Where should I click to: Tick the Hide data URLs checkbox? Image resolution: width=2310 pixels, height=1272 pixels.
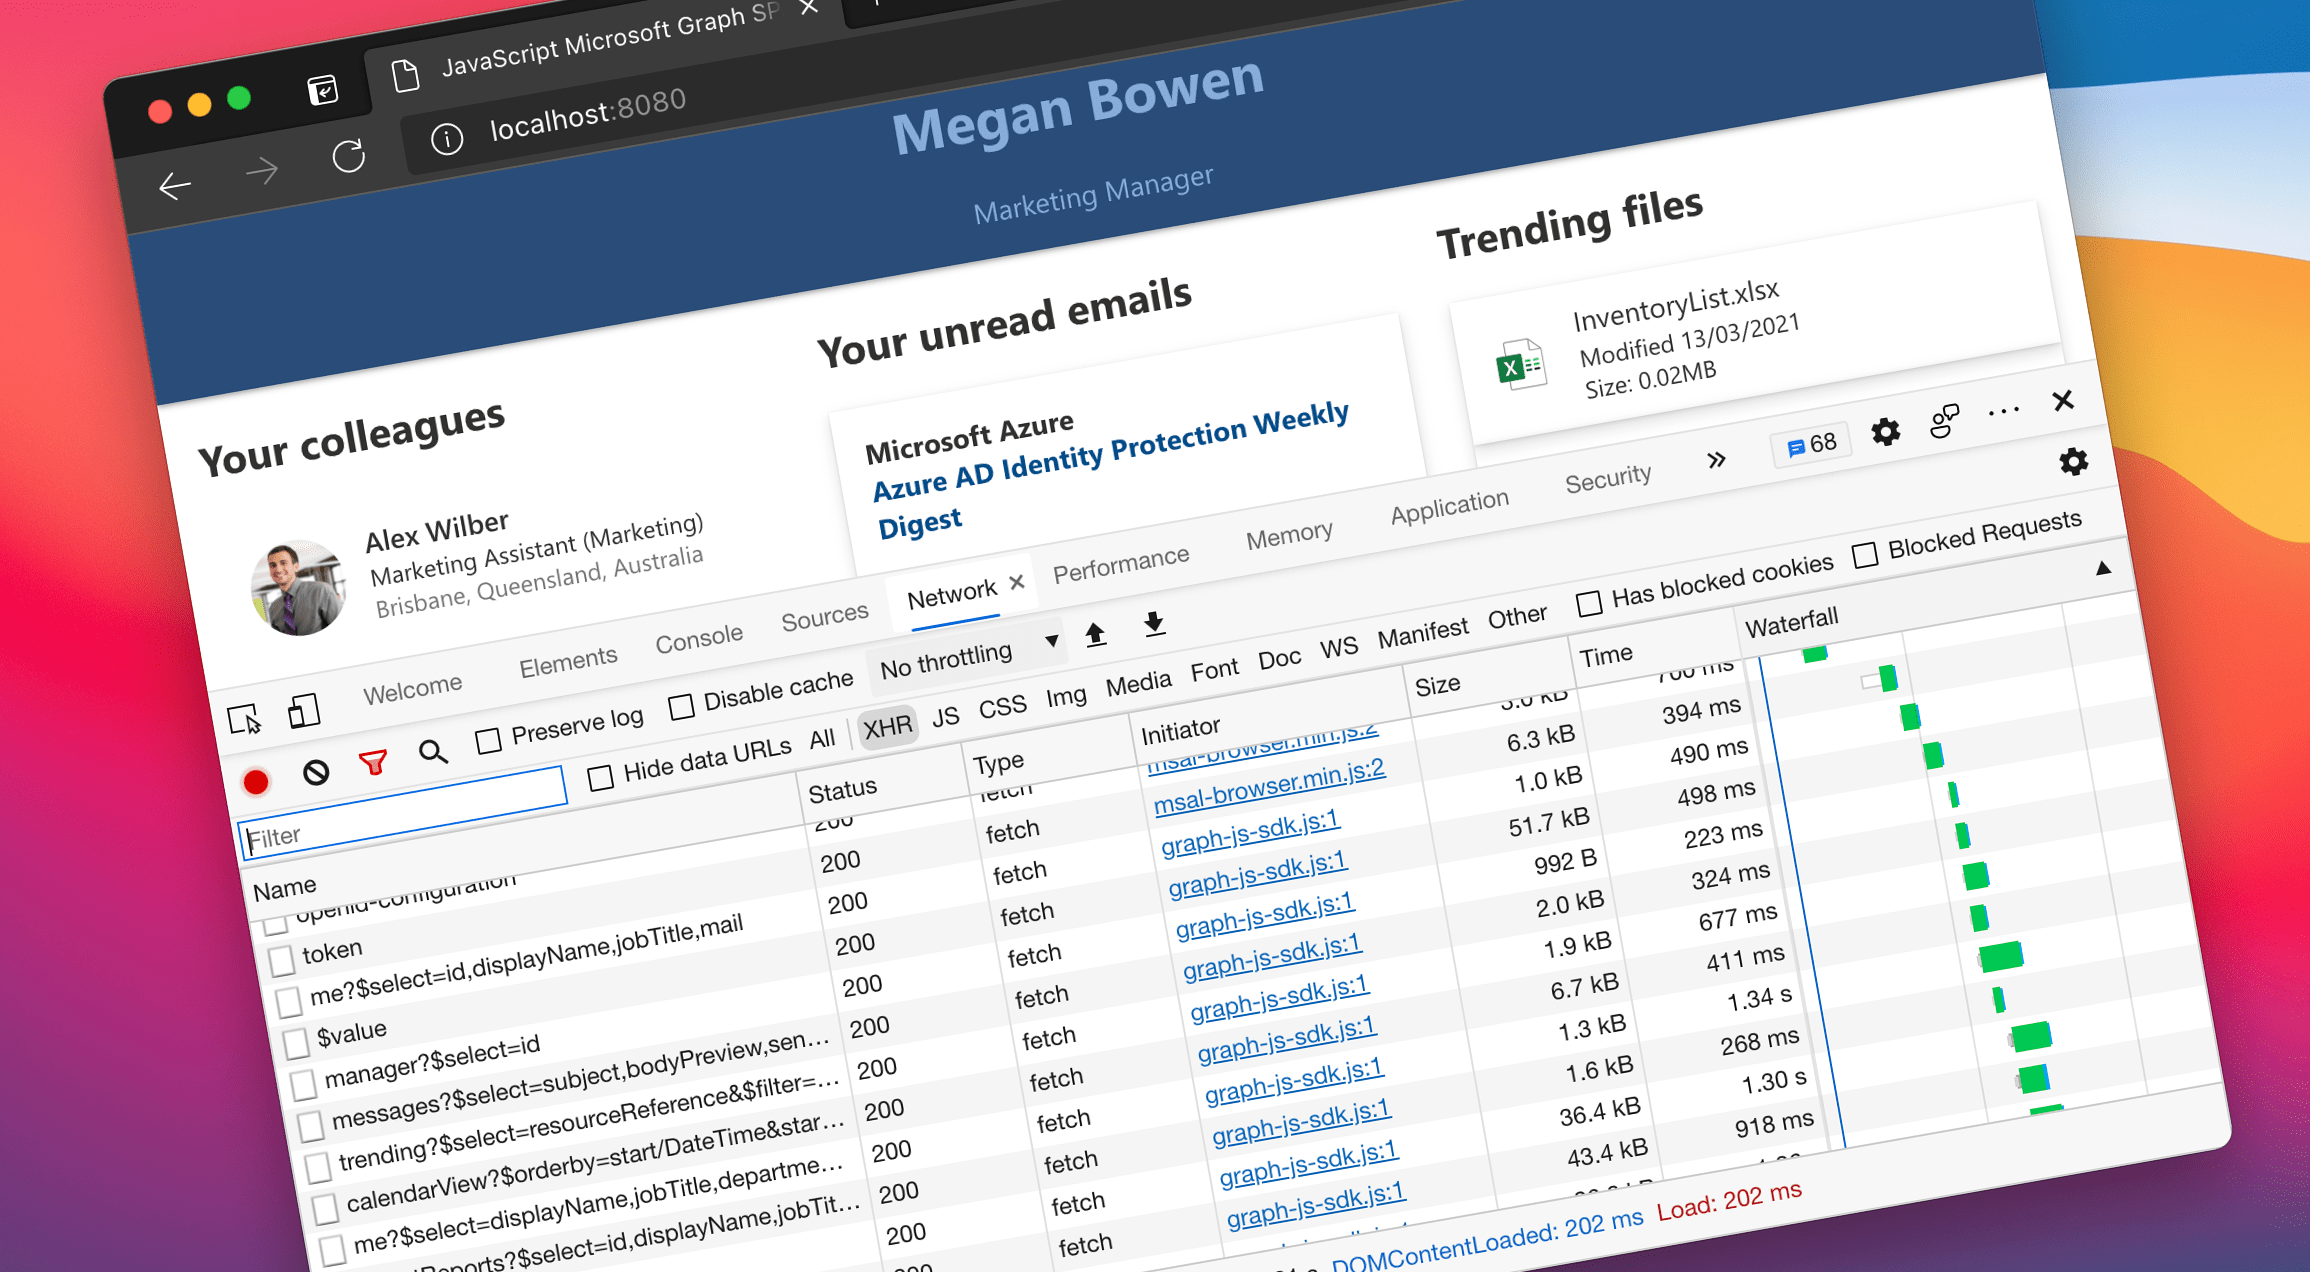pos(600,778)
